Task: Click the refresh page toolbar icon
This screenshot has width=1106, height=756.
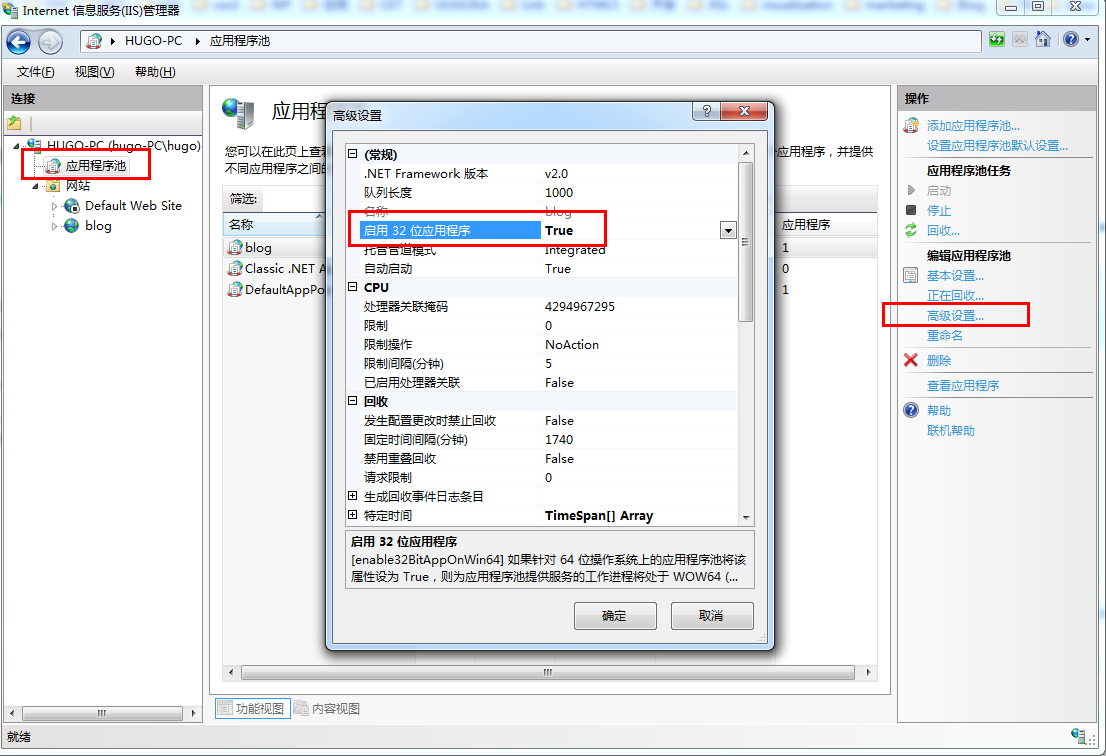Action: (x=997, y=39)
